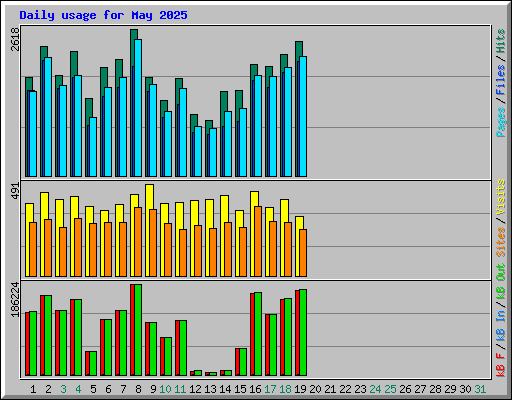Click the cyan hits bar for day 5

click(93, 147)
